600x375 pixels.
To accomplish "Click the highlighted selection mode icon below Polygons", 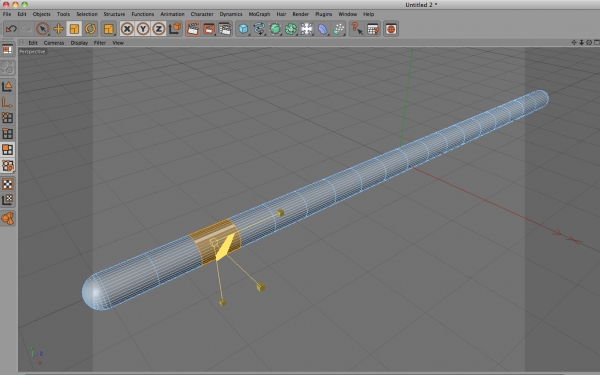I will (7, 165).
